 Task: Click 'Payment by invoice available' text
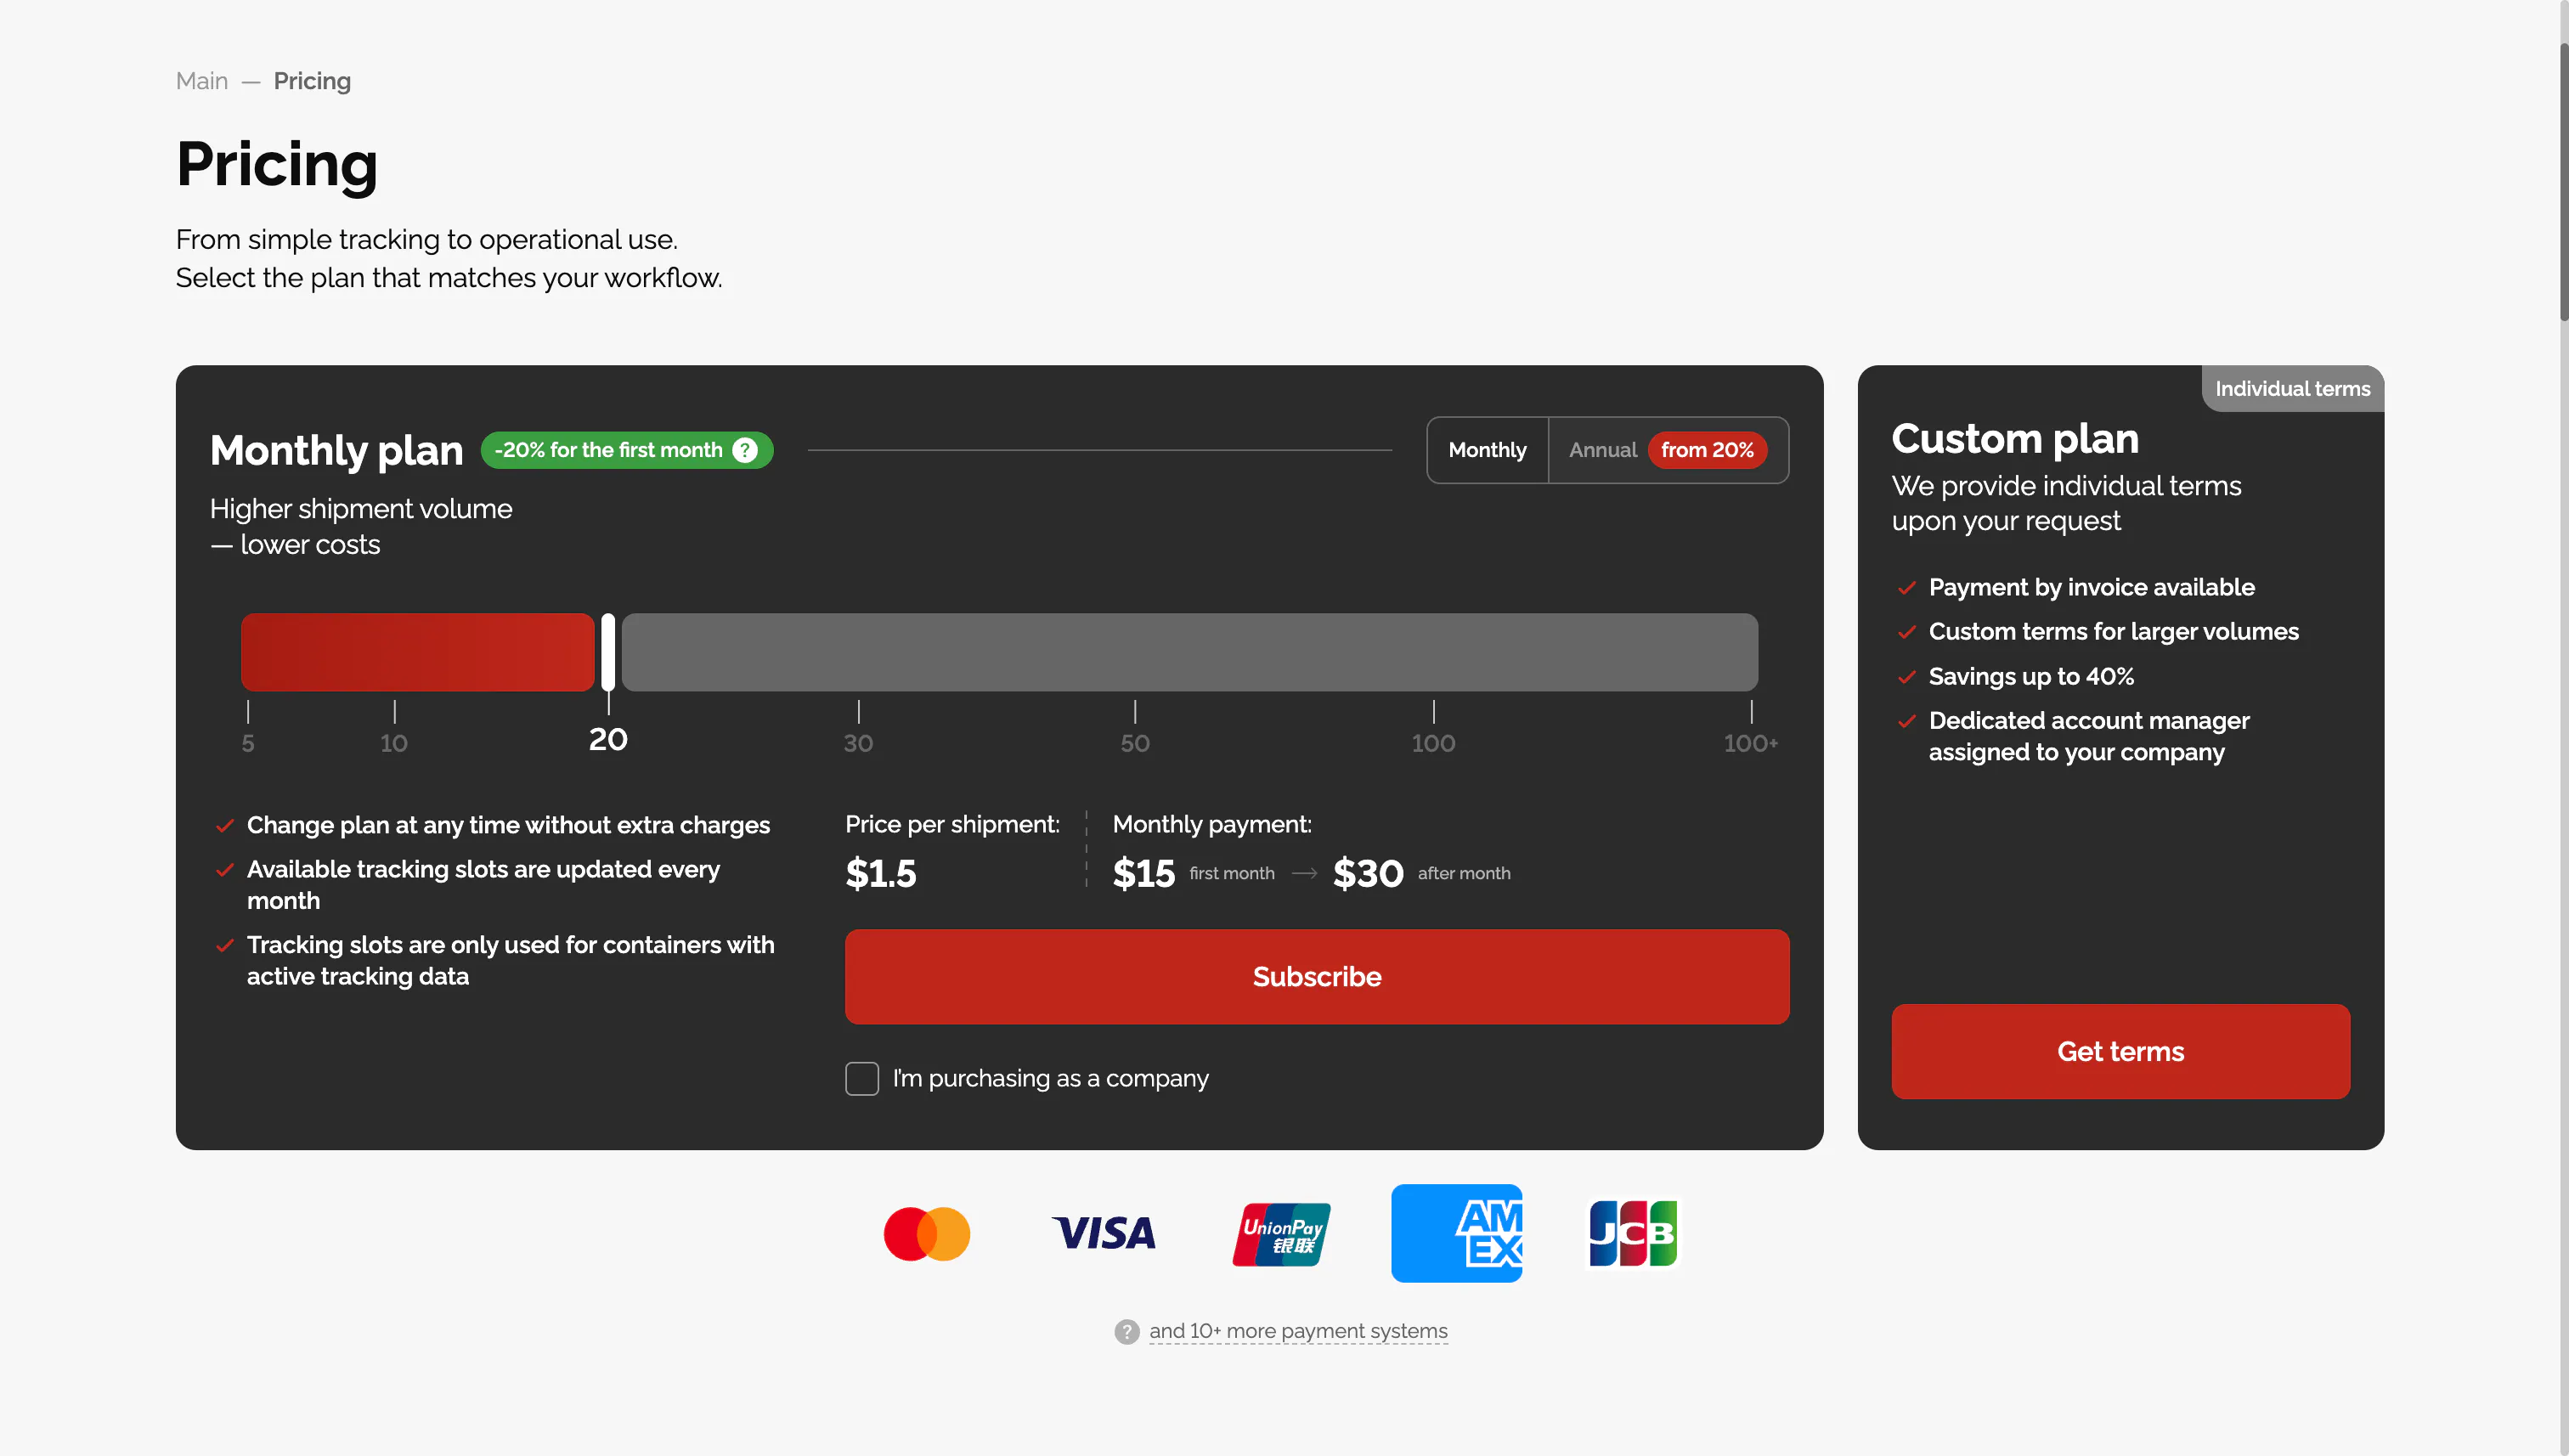(2091, 588)
